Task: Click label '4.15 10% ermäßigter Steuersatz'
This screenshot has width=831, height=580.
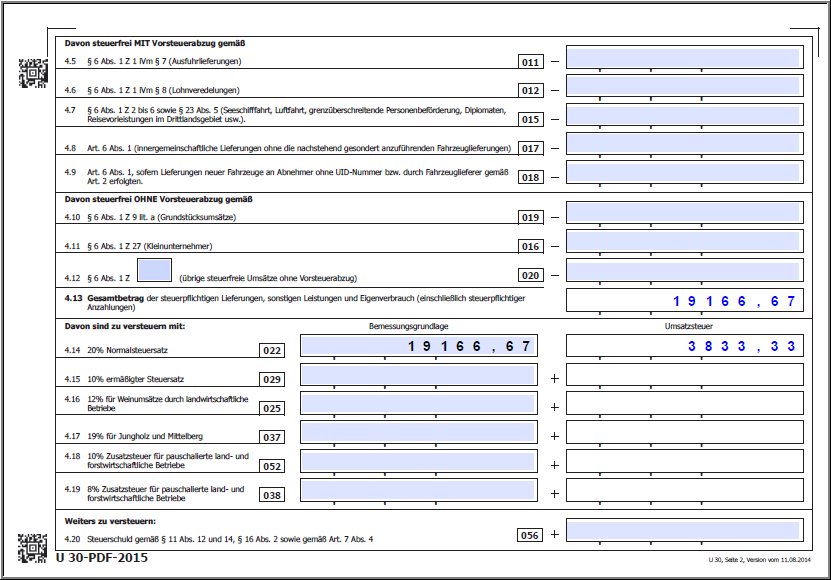Action: click(125, 379)
